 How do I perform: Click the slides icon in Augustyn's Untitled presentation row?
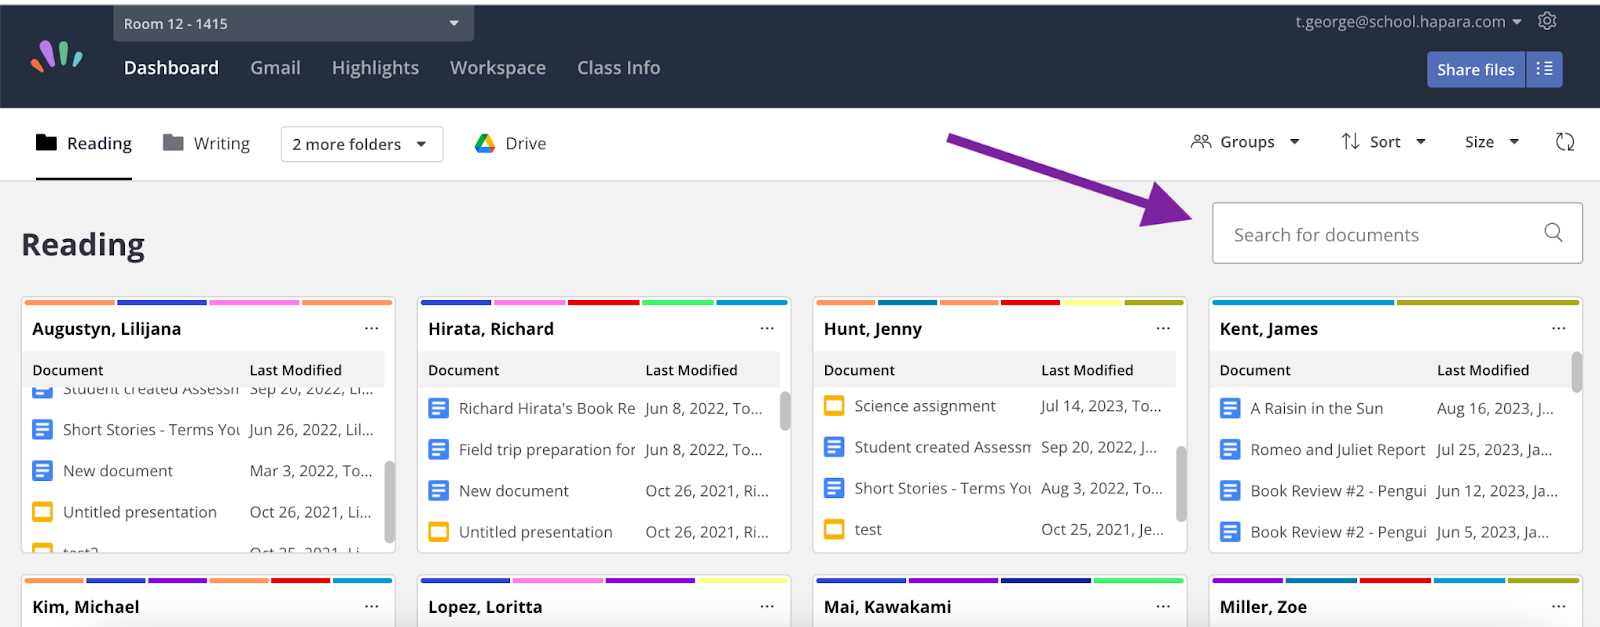click(x=42, y=512)
